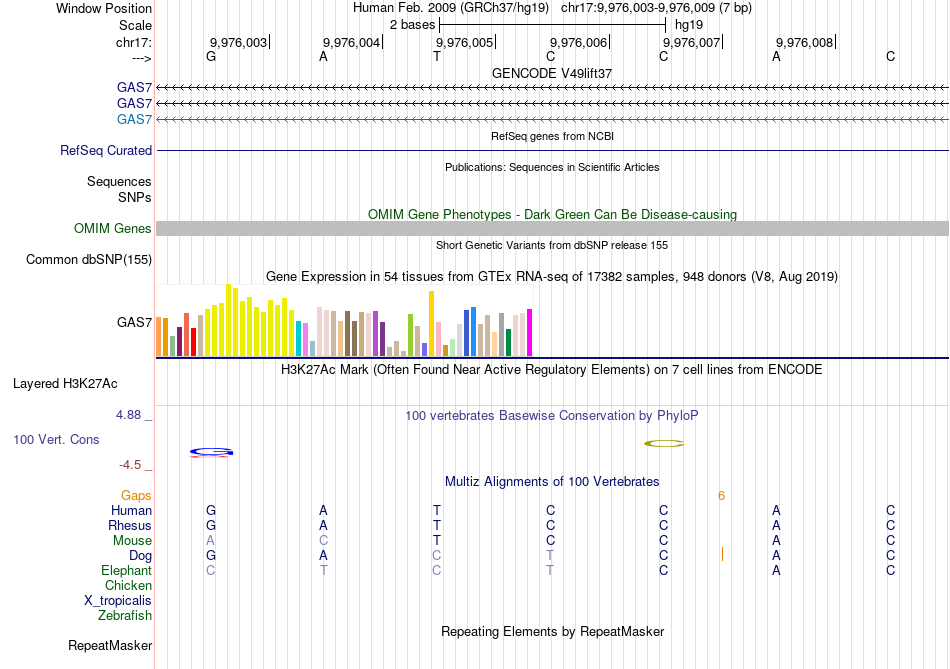The width and height of the screenshot is (950, 669).
Task: Click the faded A in the Mouse row
Action: coord(210,541)
